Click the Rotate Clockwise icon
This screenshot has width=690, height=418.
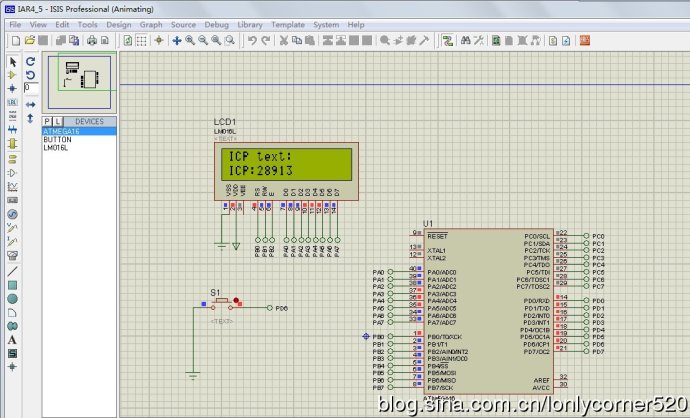pos(30,61)
